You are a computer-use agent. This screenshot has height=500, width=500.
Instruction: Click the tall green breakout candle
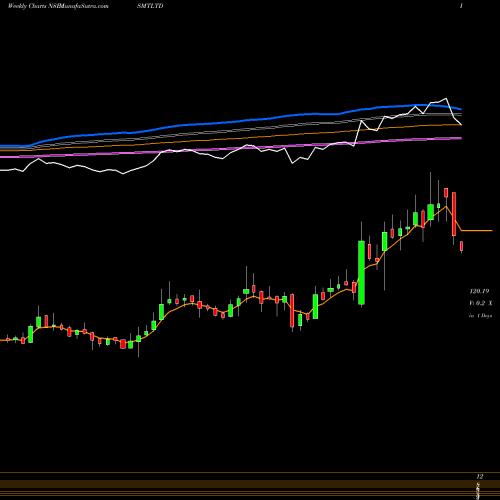[361, 272]
